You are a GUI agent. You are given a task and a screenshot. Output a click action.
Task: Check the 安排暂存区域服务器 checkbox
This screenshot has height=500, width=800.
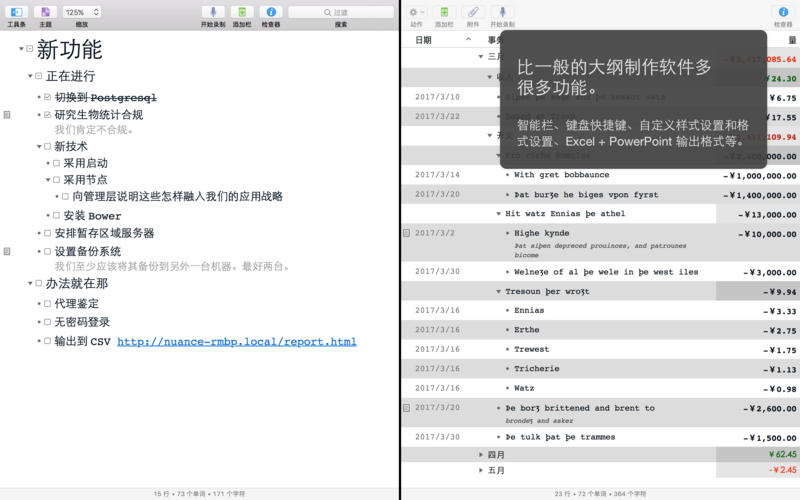(47, 233)
